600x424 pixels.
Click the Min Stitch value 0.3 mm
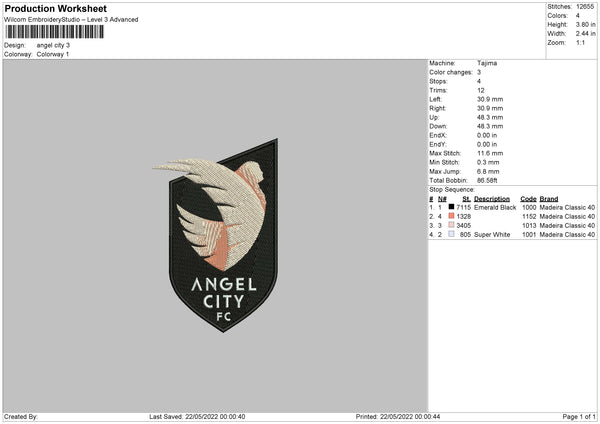[488, 162]
